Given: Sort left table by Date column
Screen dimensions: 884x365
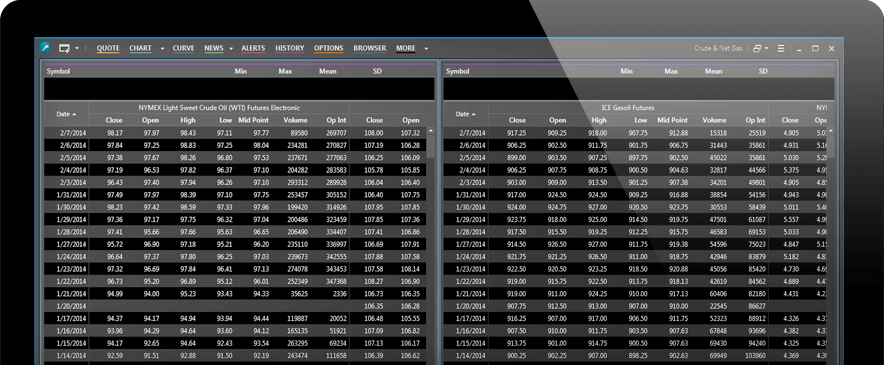Looking at the screenshot, I should coord(67,114).
